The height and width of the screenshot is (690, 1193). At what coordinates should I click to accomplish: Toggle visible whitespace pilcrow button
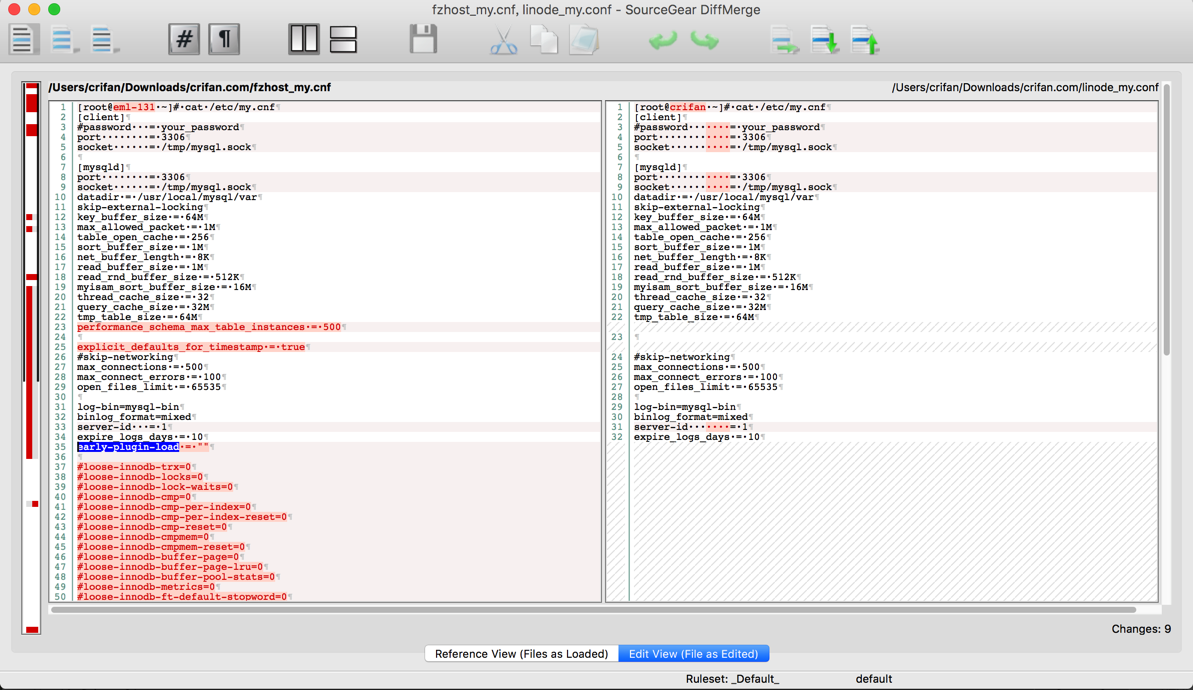click(224, 39)
